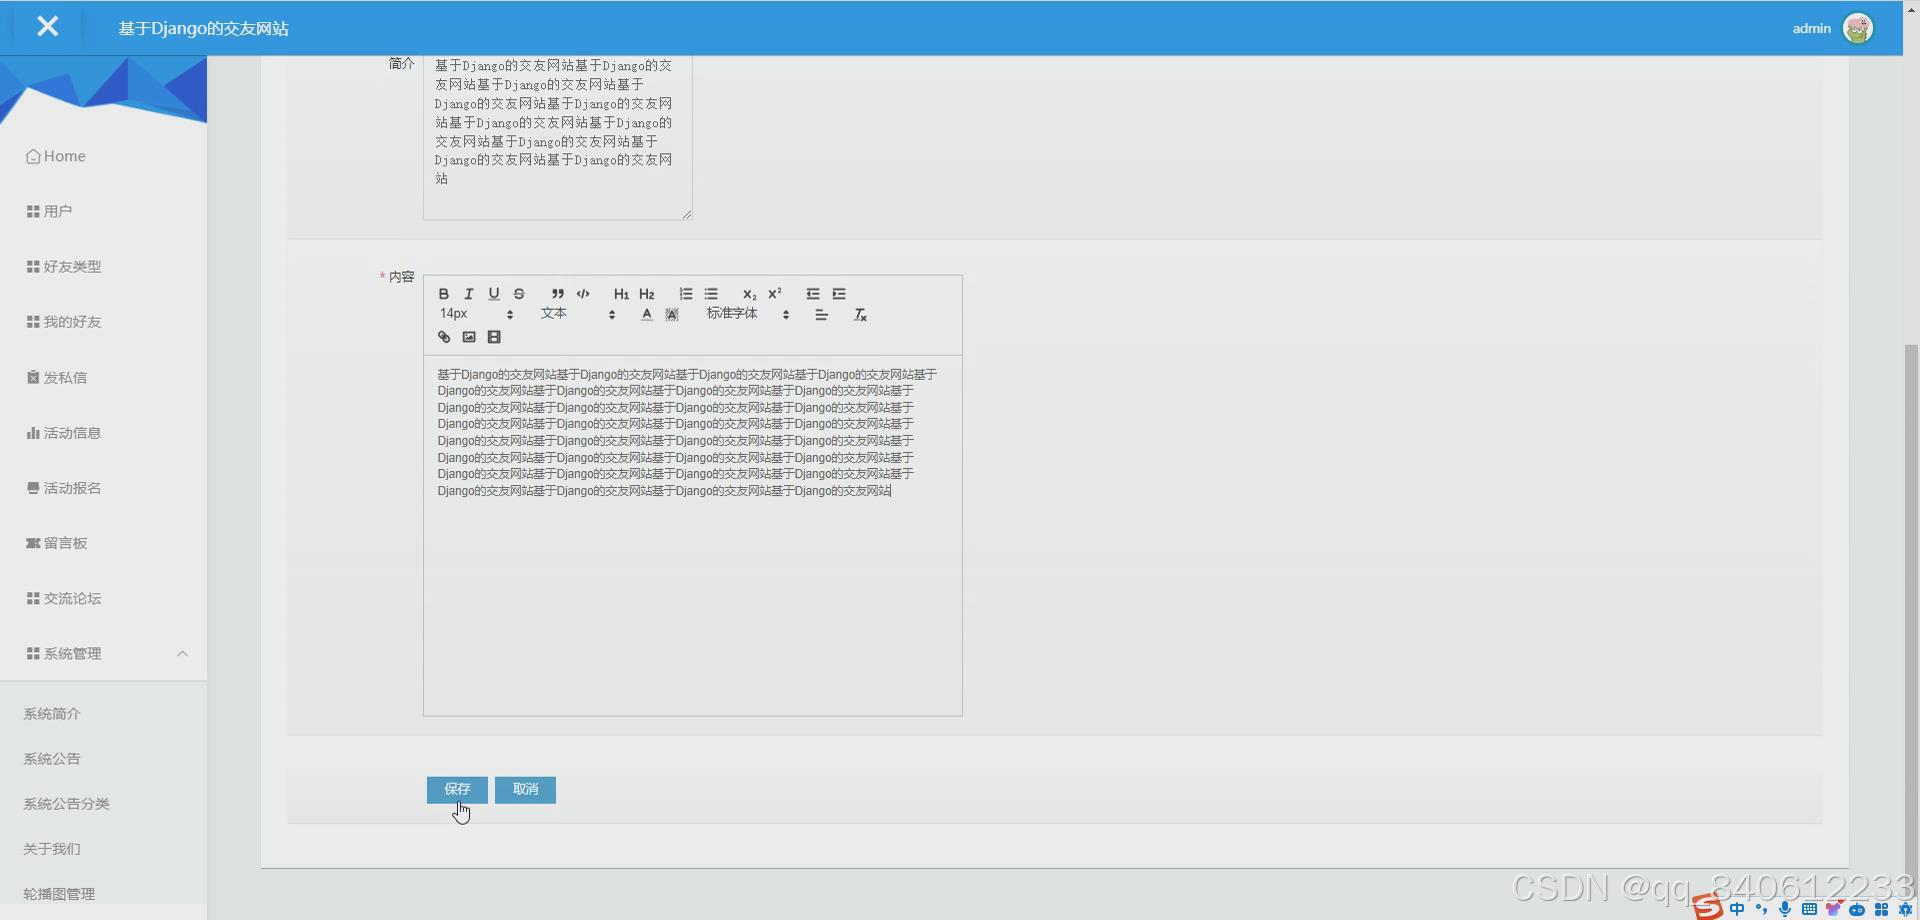Insert a blockquote in the editor
Image resolution: width=1920 pixels, height=920 pixels.
coord(557,294)
